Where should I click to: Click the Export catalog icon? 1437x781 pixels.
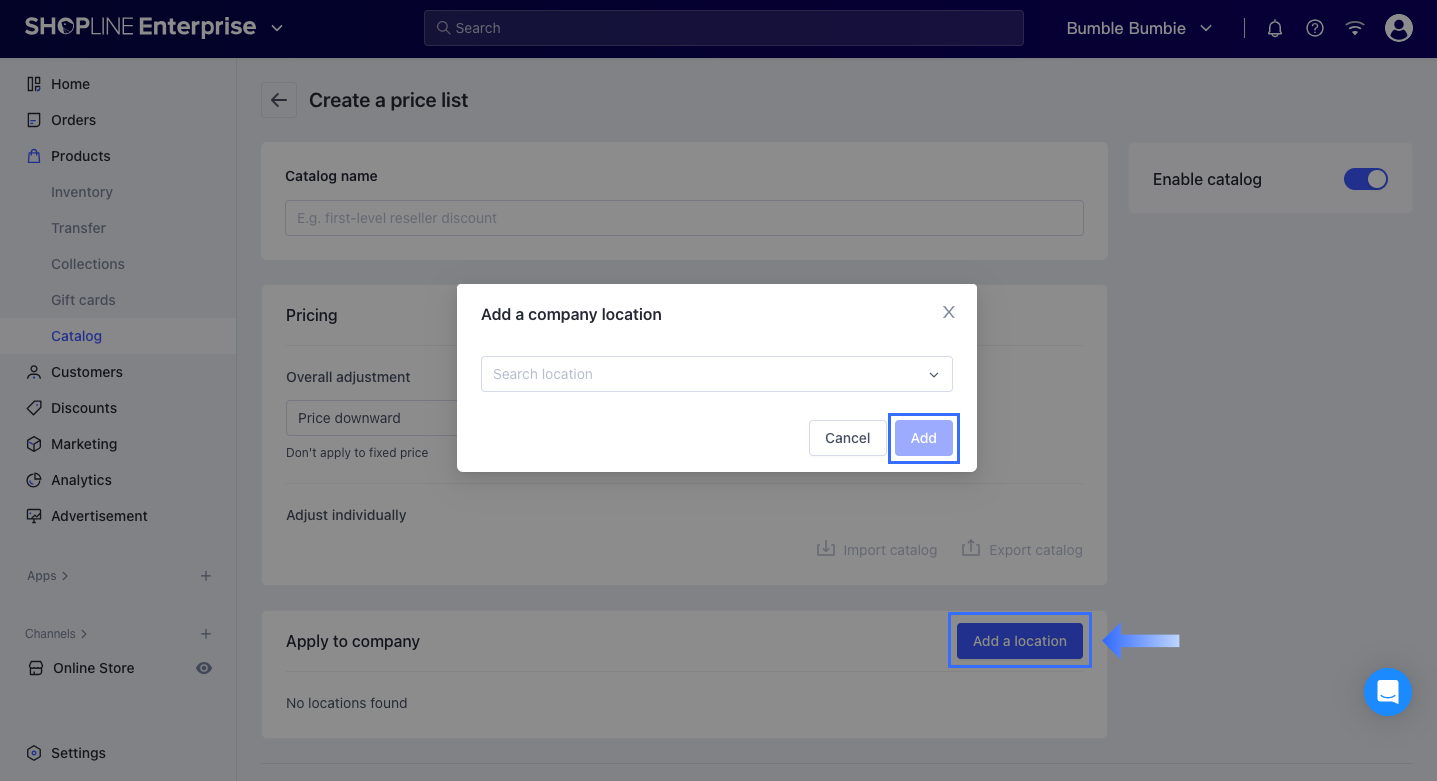971,549
